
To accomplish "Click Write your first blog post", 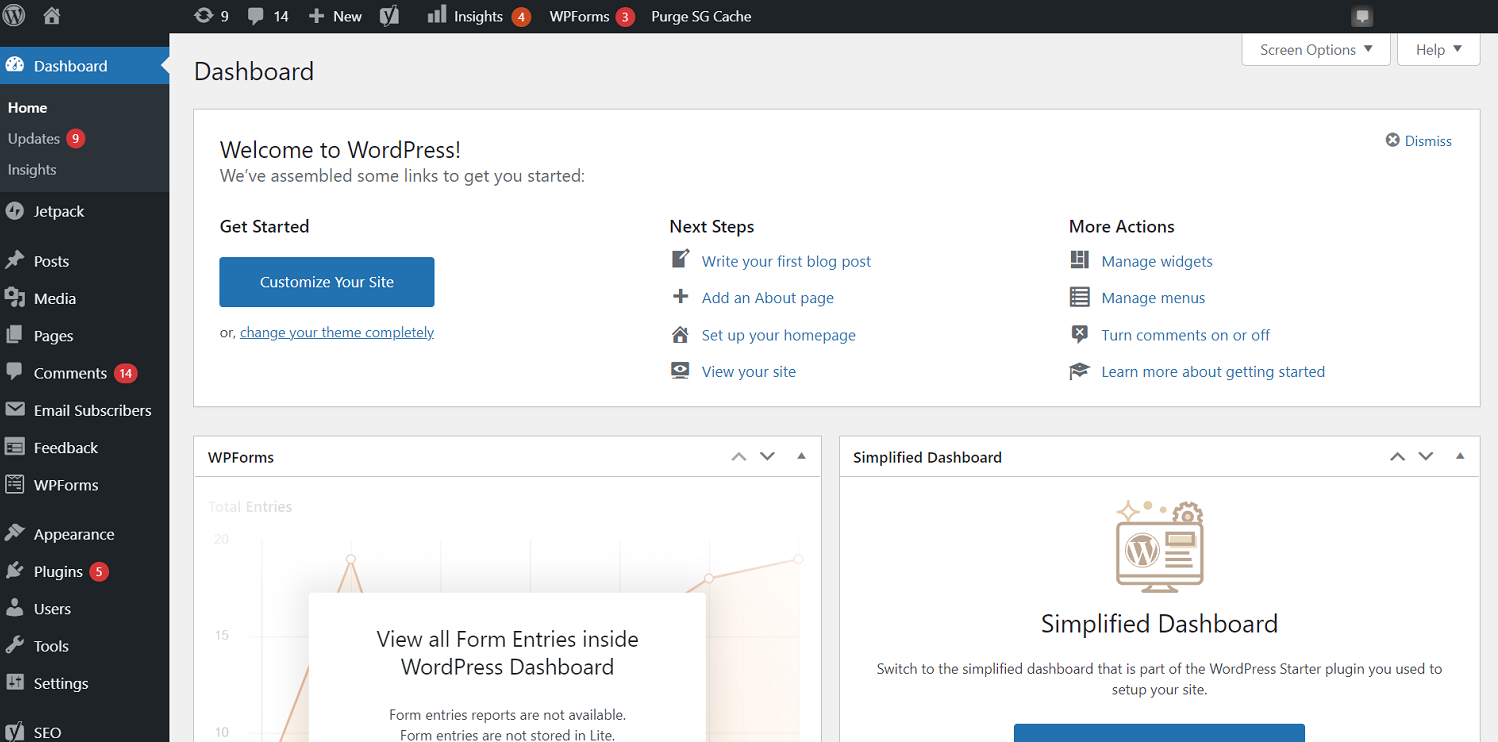I will 786,261.
